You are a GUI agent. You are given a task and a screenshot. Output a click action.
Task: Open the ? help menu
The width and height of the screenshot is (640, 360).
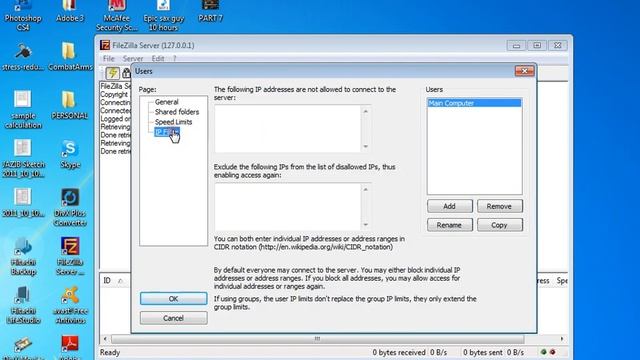click(x=174, y=58)
